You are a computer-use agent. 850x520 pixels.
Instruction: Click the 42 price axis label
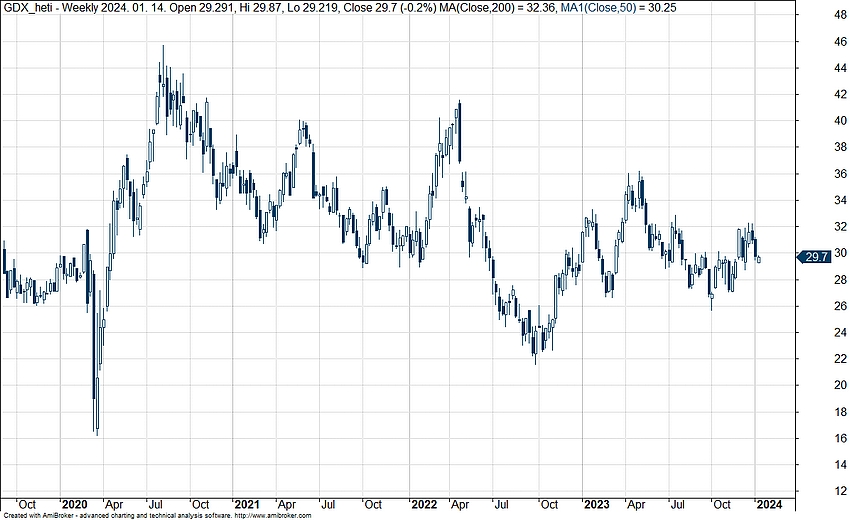[x=840, y=94]
